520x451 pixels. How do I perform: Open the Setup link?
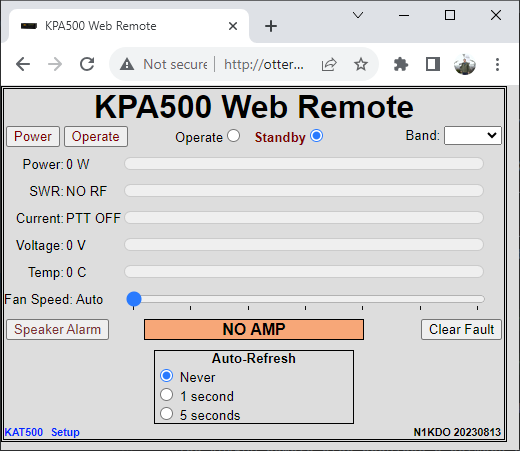coord(65,432)
